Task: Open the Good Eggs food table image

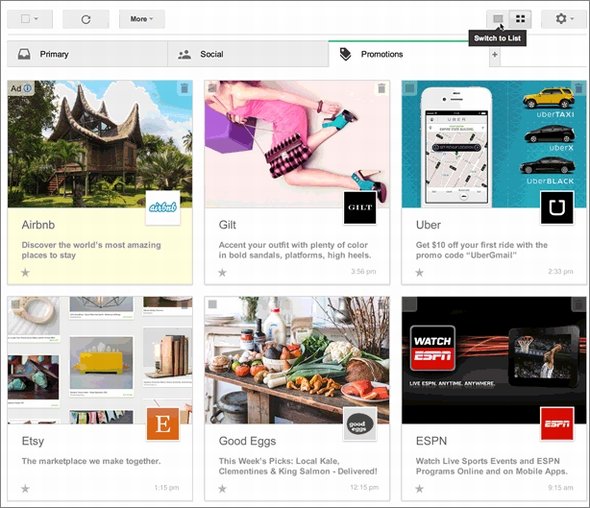Action: (297, 360)
